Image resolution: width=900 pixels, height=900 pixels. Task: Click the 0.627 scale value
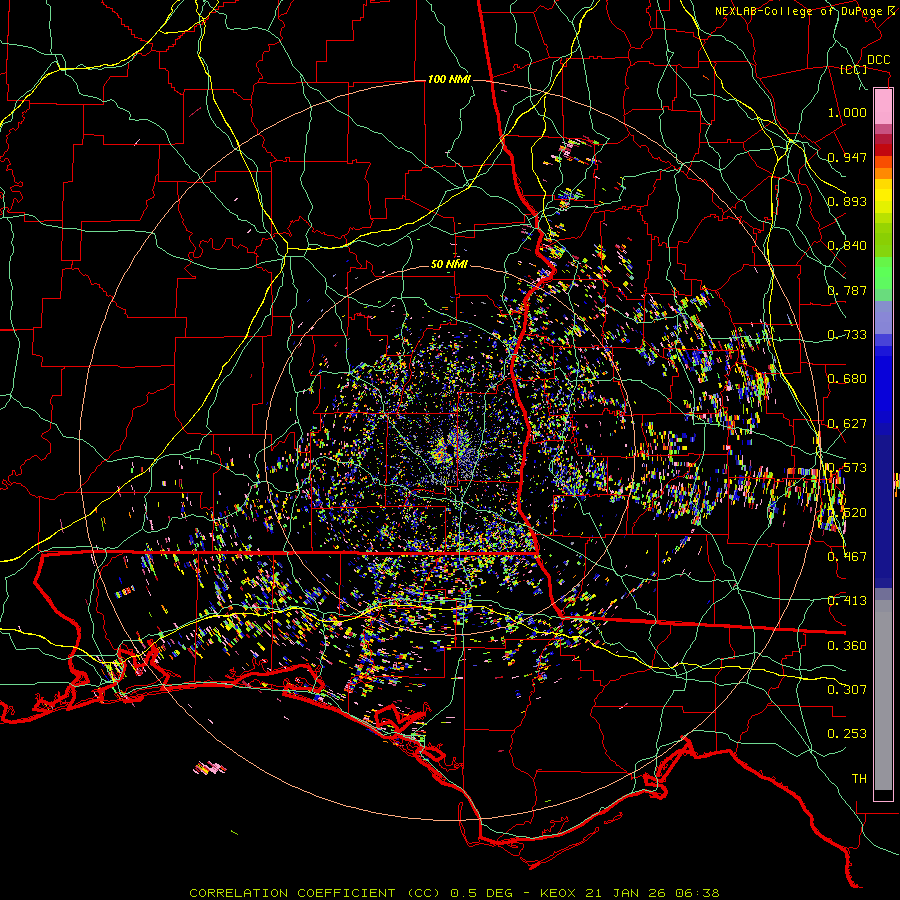tap(847, 424)
